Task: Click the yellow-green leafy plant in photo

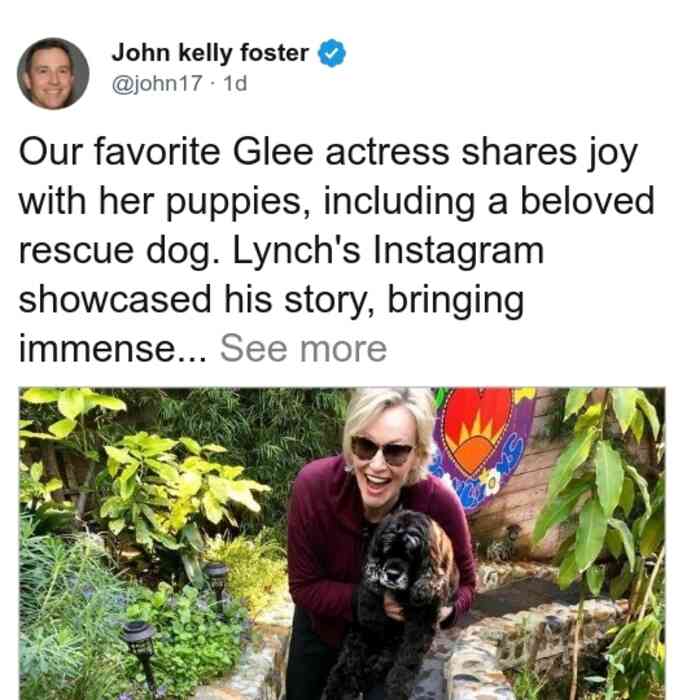Action: 179,482
